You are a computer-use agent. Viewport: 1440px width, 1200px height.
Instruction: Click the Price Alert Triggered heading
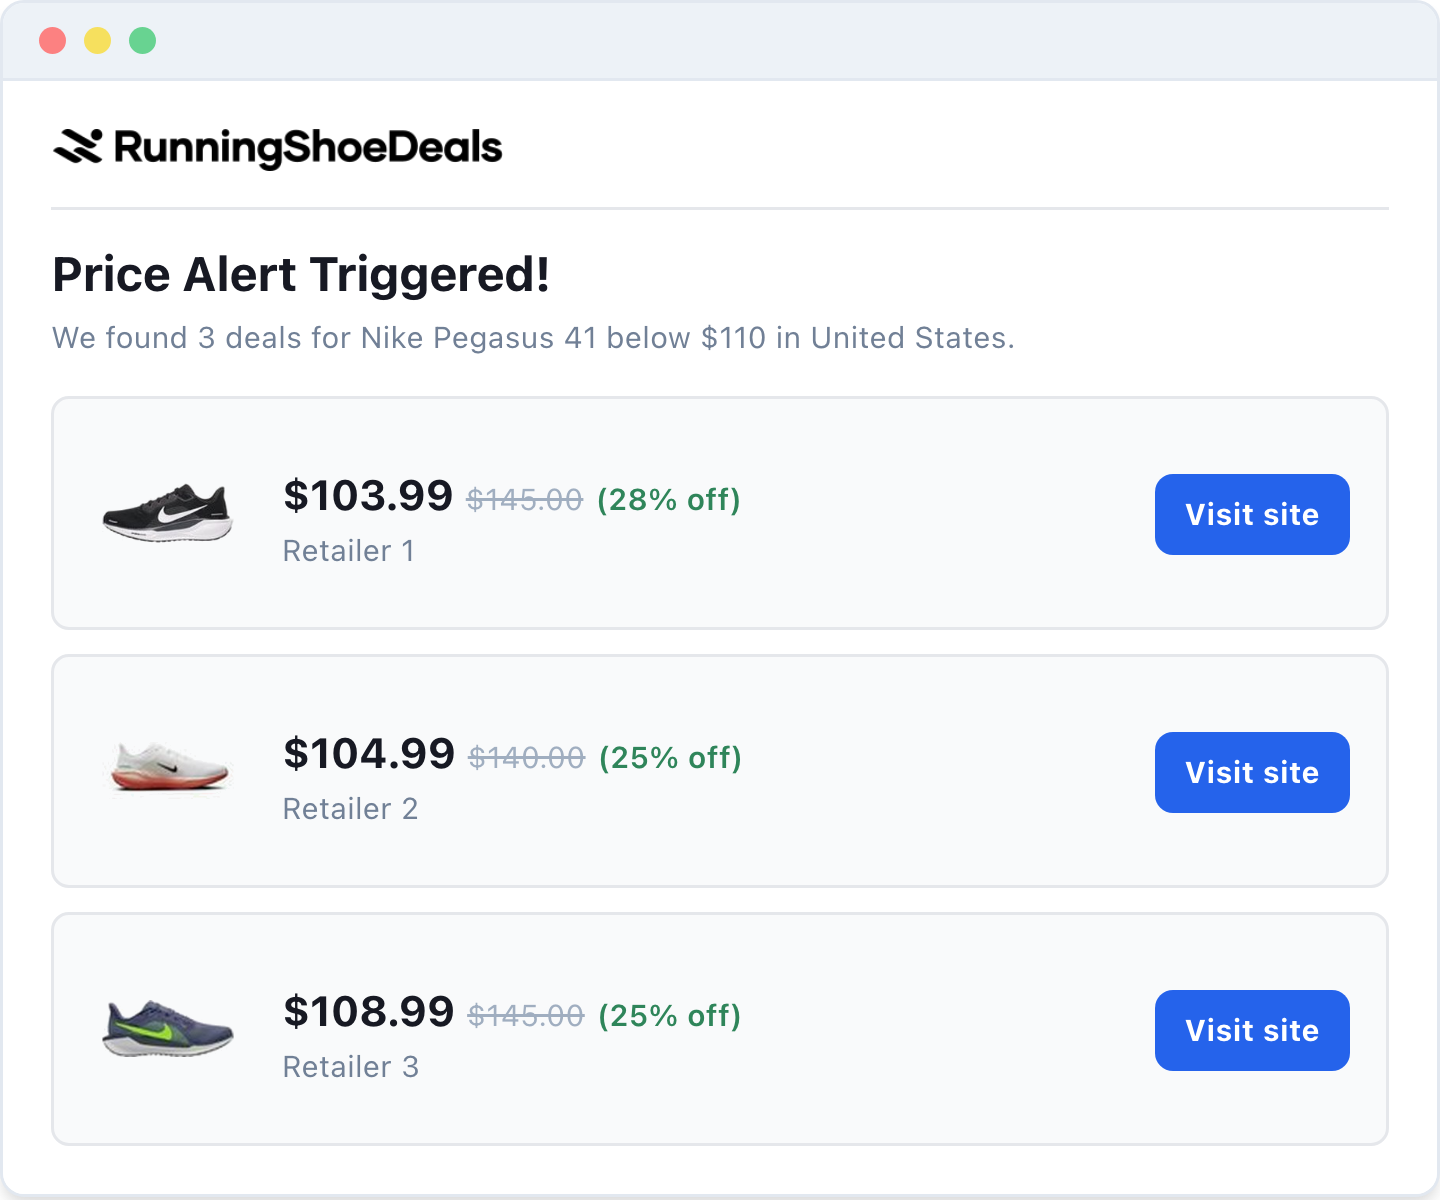tap(301, 276)
